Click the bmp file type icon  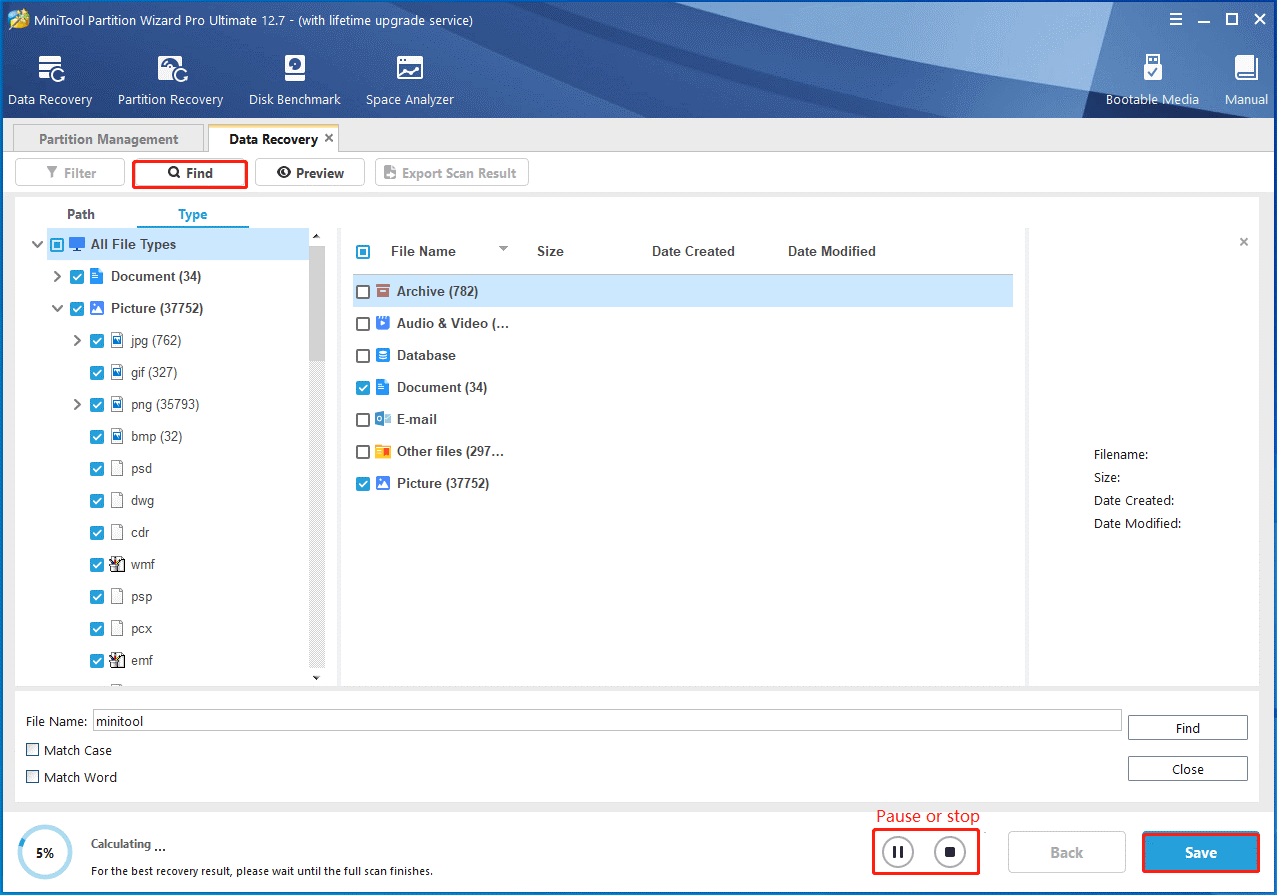coord(117,436)
